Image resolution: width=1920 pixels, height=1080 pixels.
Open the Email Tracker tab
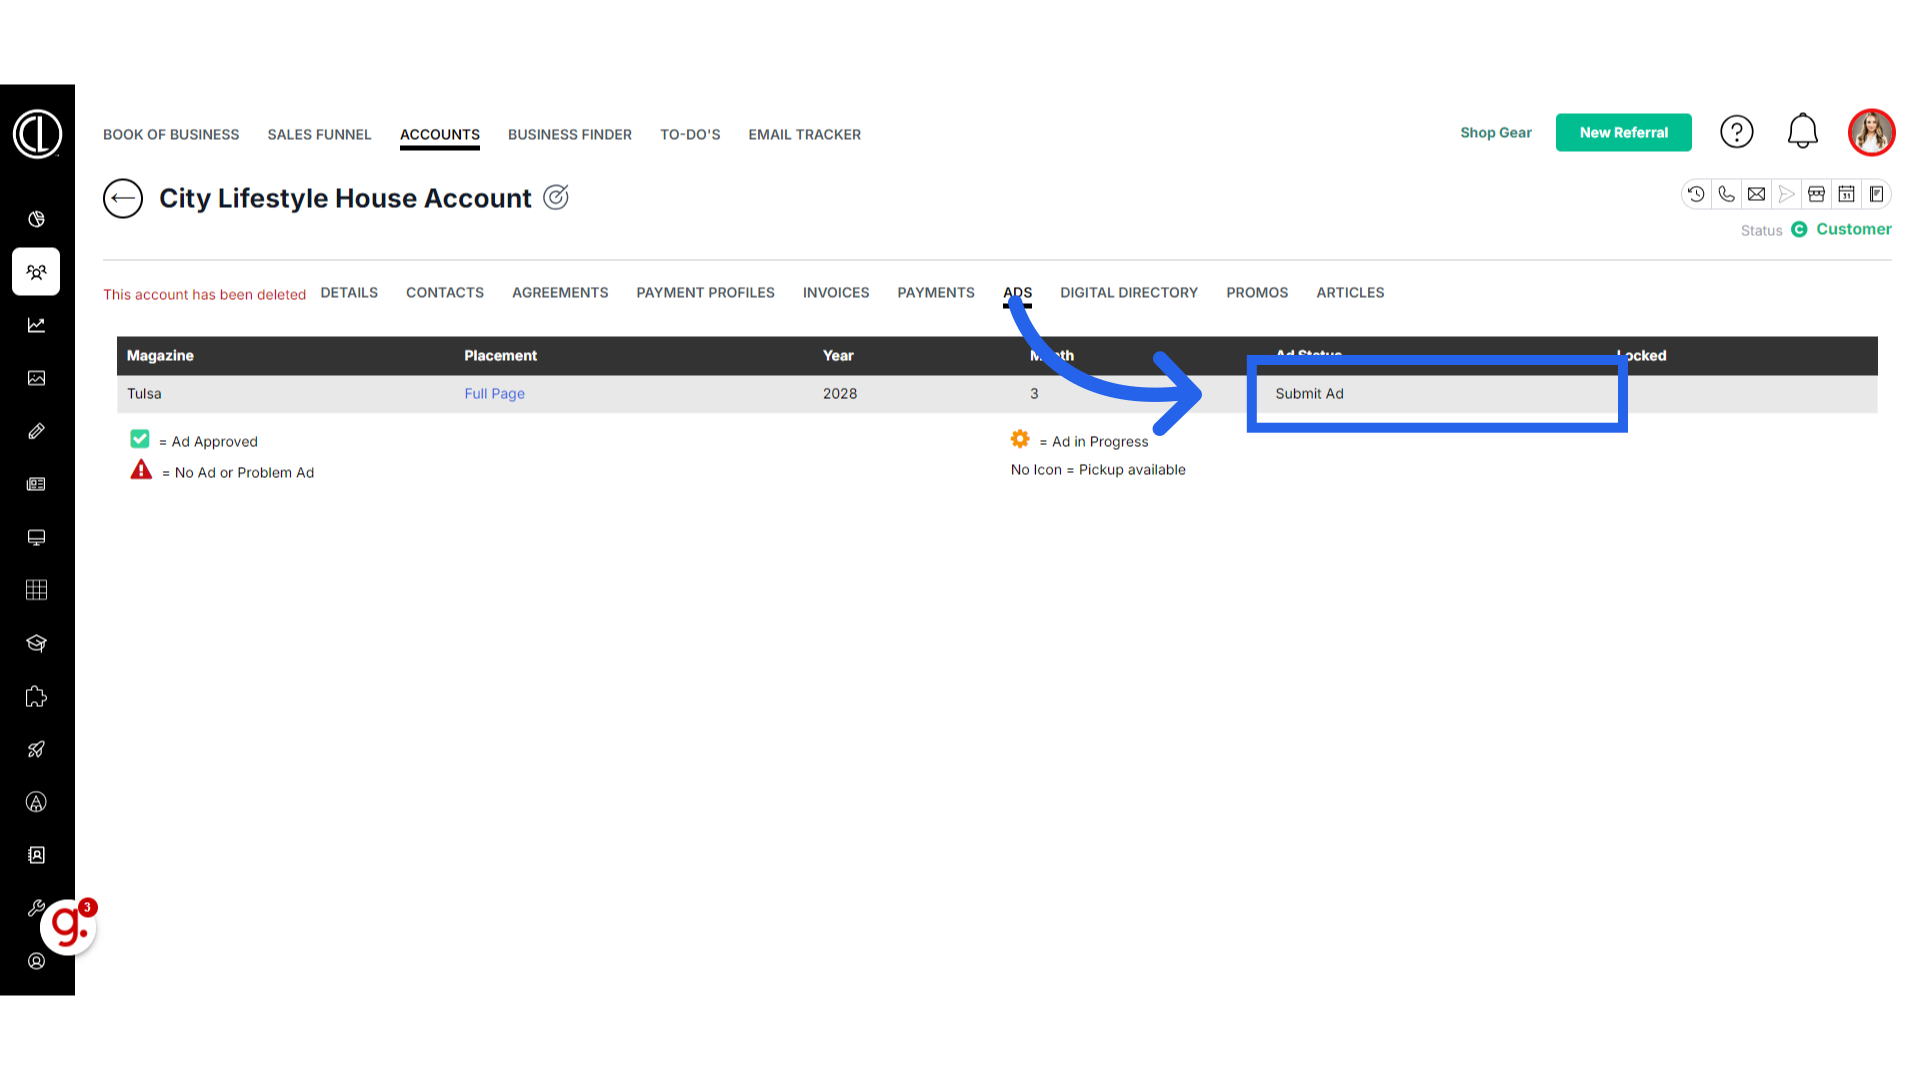pyautogui.click(x=805, y=134)
